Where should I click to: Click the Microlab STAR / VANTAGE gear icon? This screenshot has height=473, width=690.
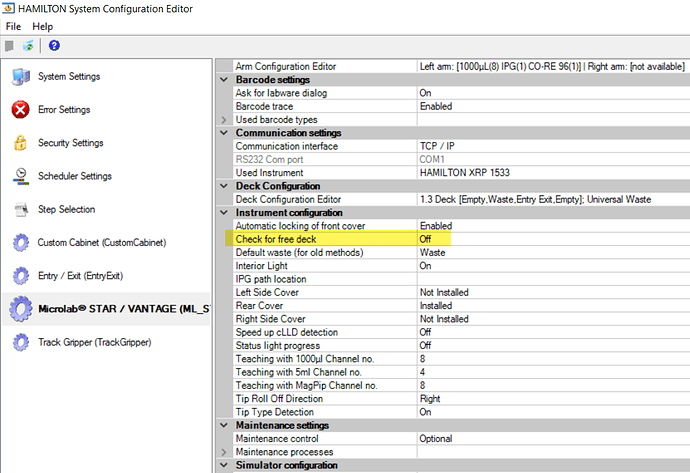(20, 309)
